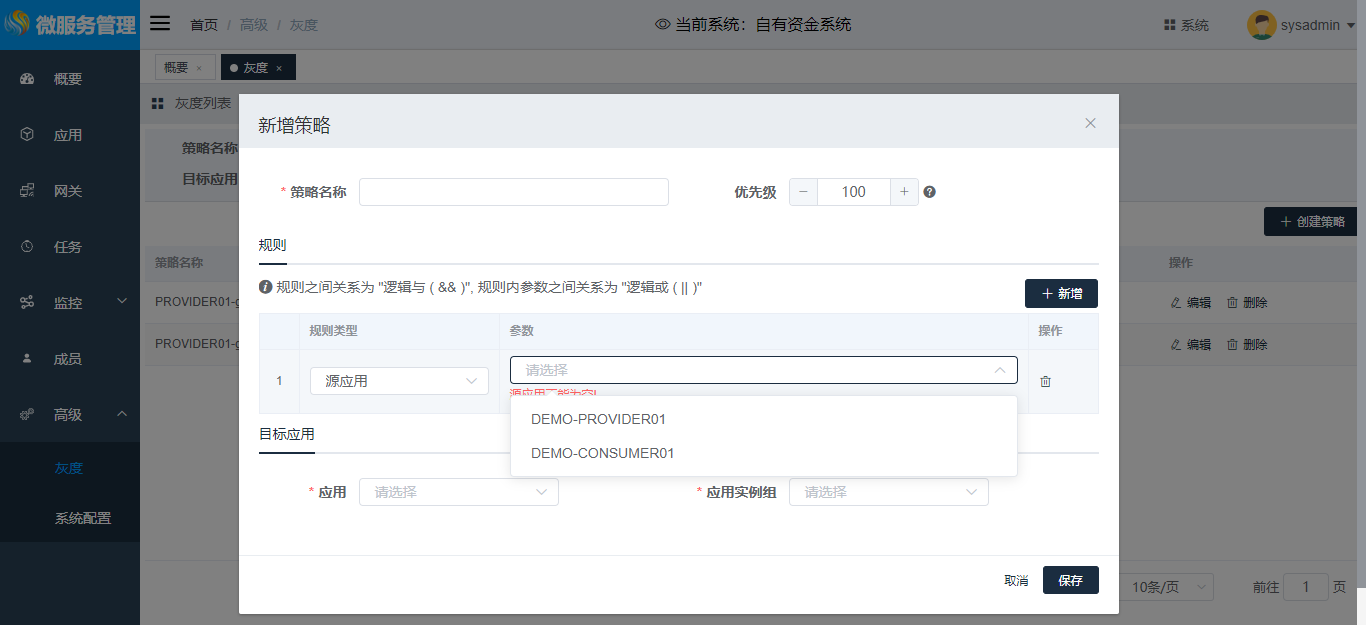The width and height of the screenshot is (1366, 625).
Task: Click the 保存 save button
Action: click(x=1070, y=580)
